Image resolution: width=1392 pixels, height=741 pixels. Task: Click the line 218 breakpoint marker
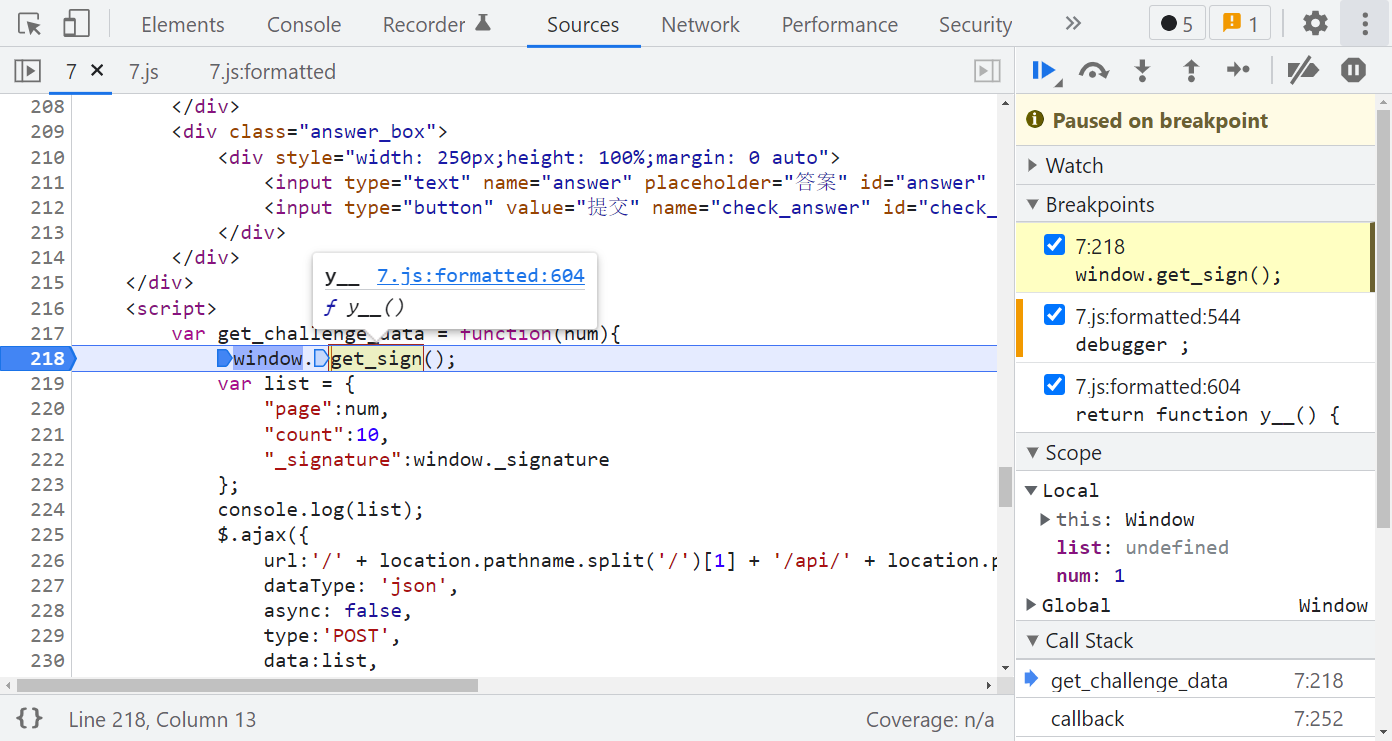click(x=38, y=358)
